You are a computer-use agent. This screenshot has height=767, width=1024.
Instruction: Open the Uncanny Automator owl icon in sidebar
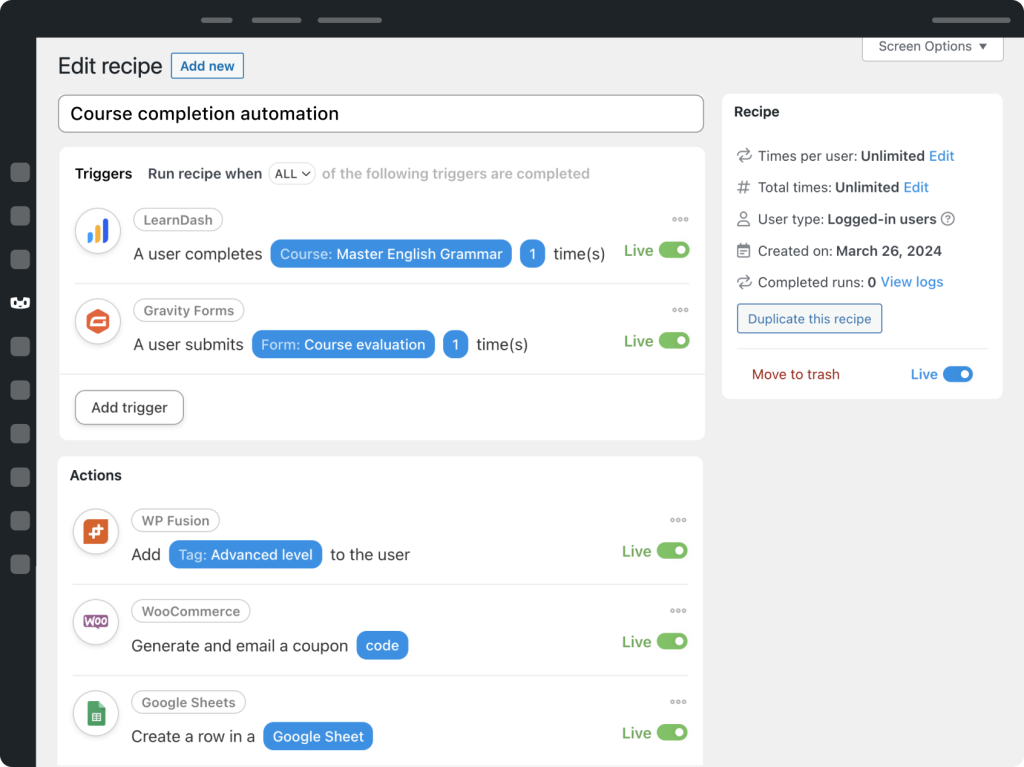(x=20, y=303)
